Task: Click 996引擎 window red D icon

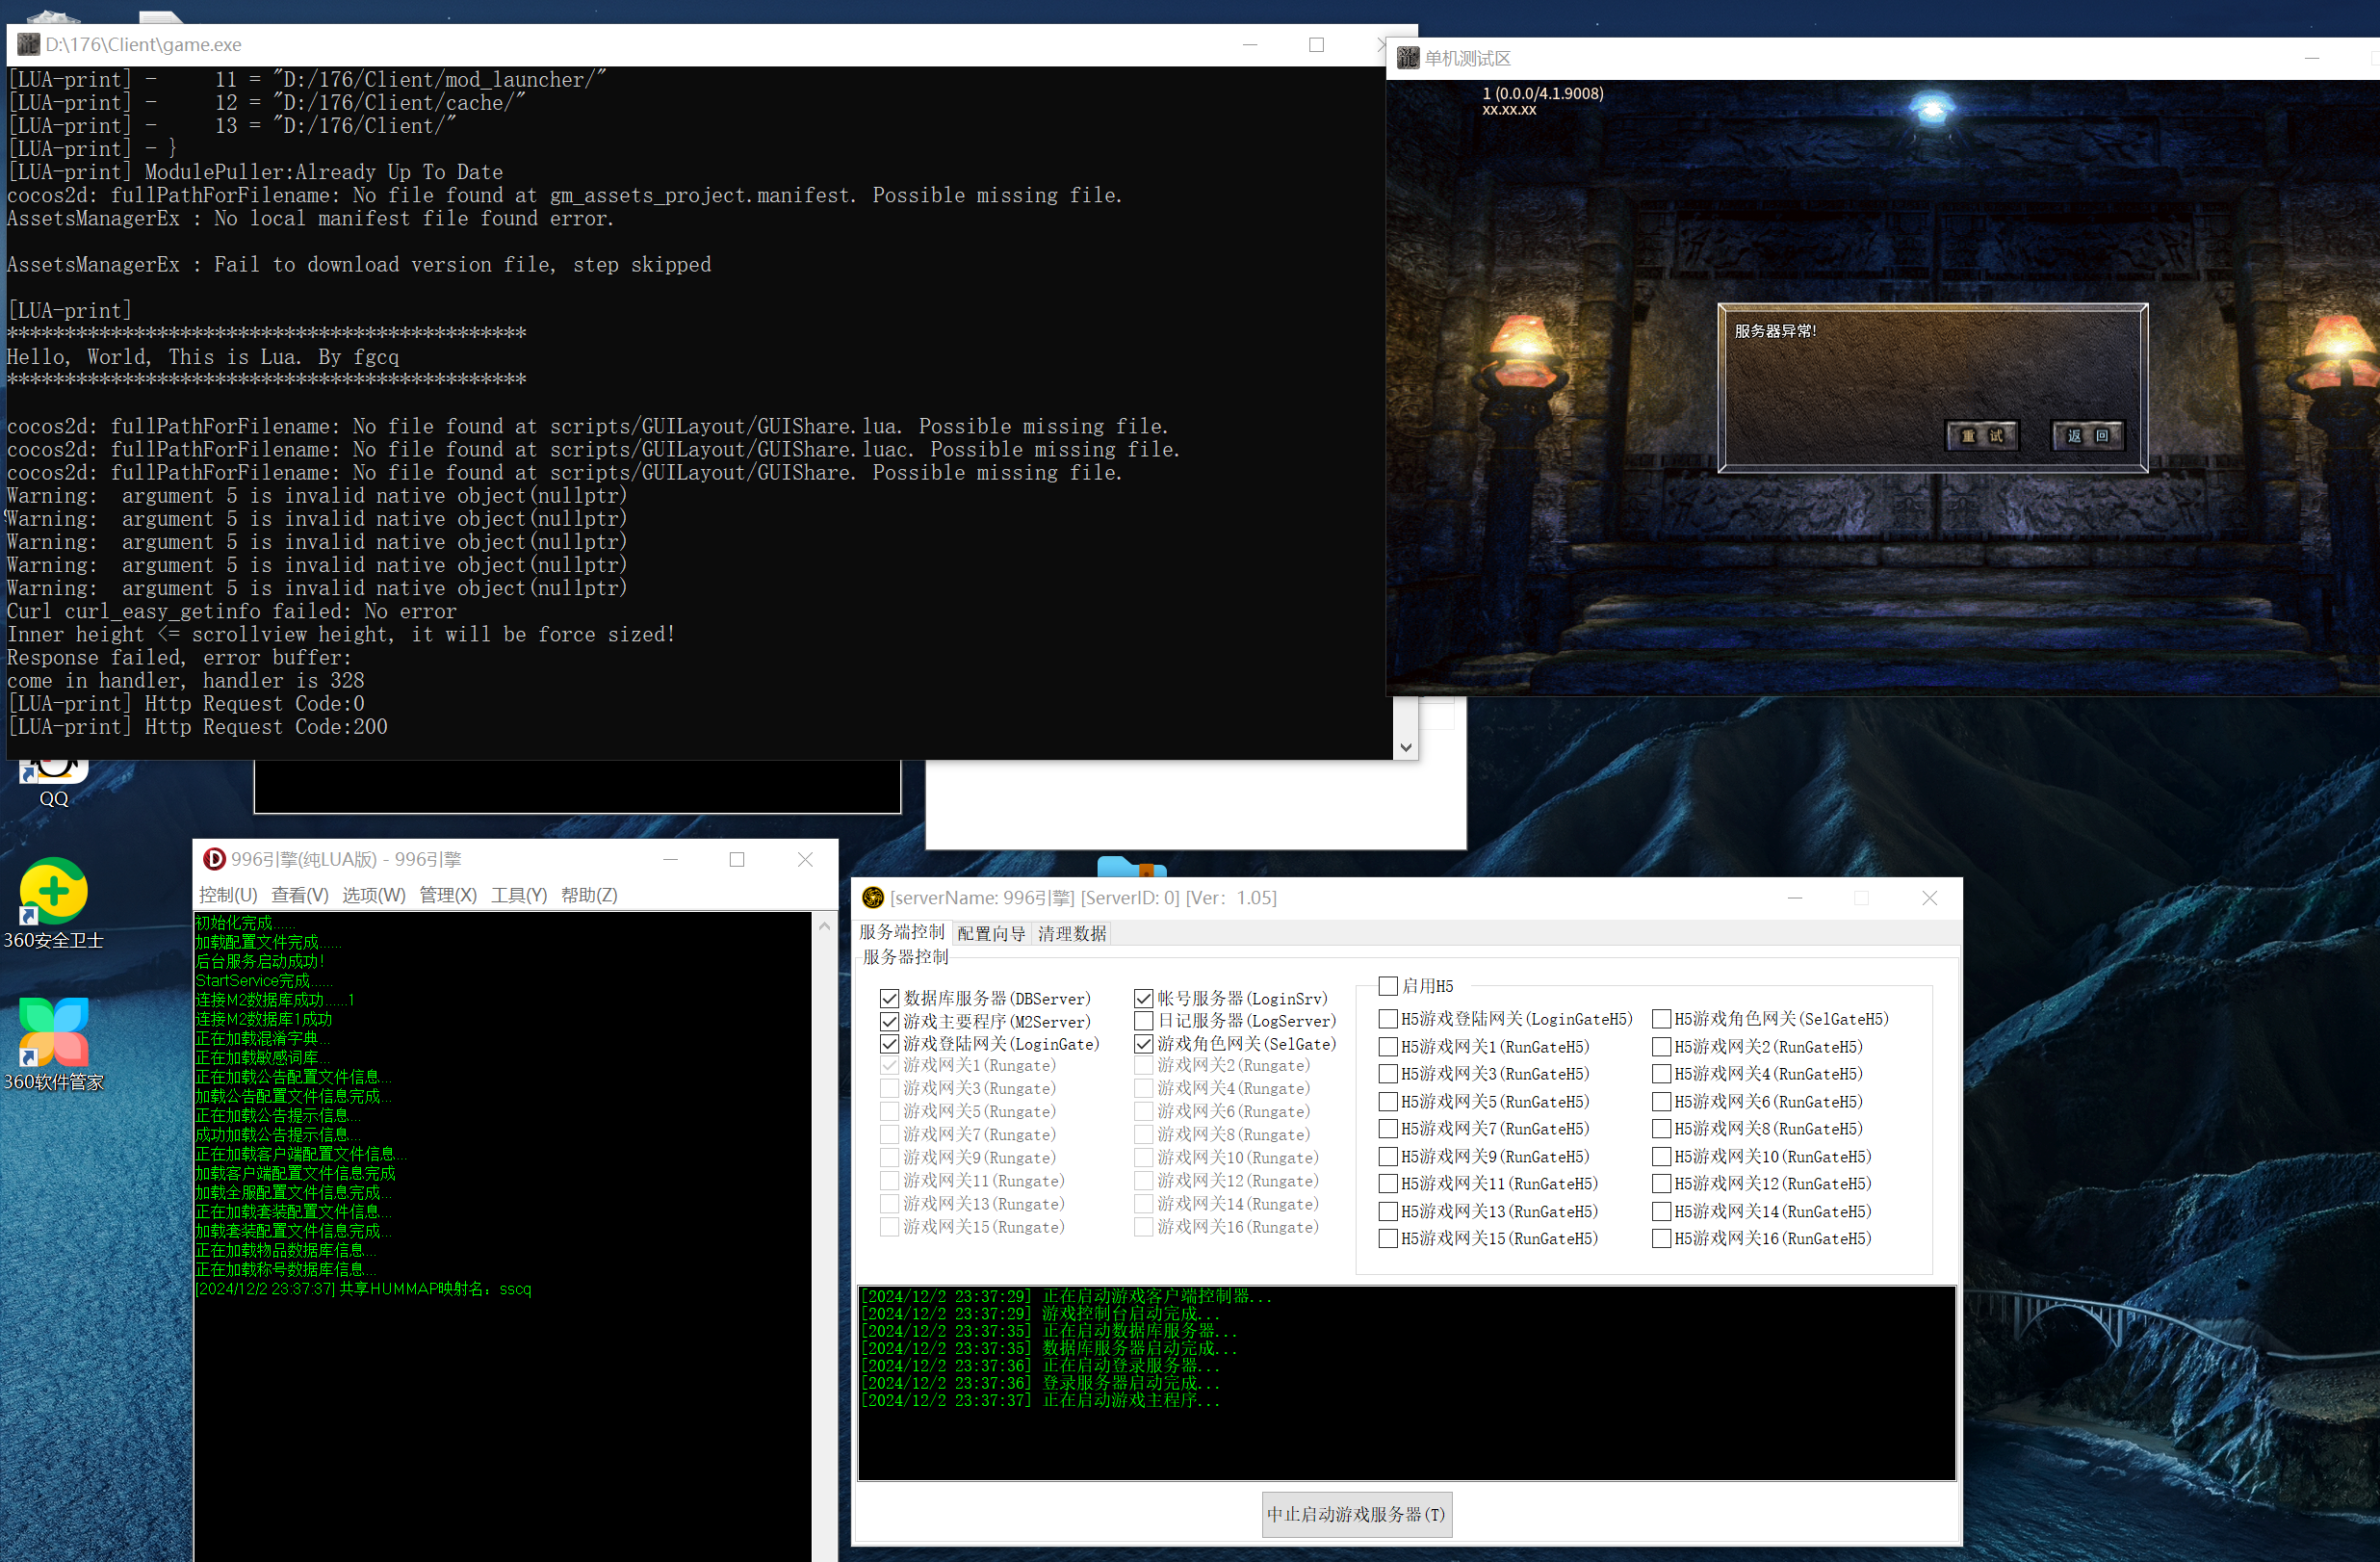Action: [214, 859]
